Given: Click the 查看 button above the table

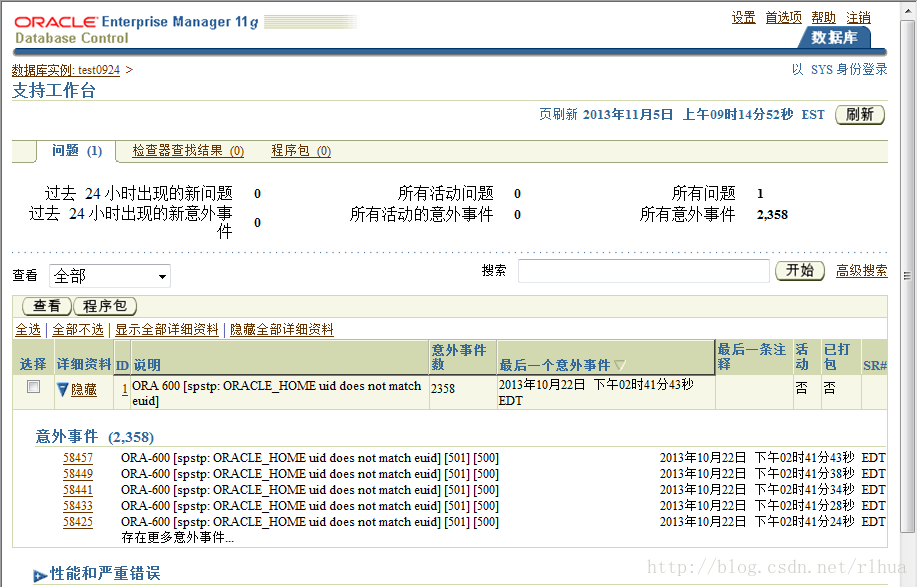Looking at the screenshot, I should (x=47, y=306).
